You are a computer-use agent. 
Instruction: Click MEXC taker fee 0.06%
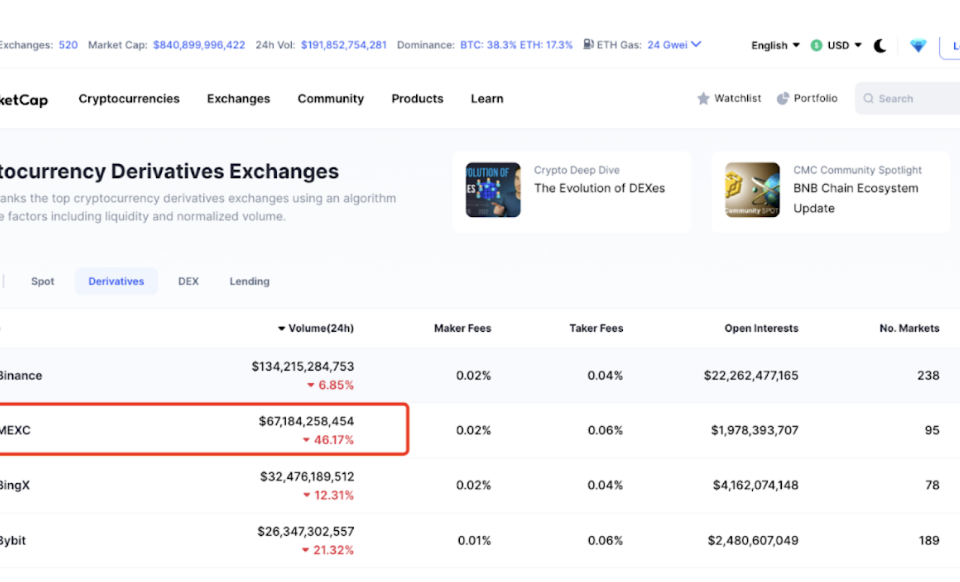(605, 430)
